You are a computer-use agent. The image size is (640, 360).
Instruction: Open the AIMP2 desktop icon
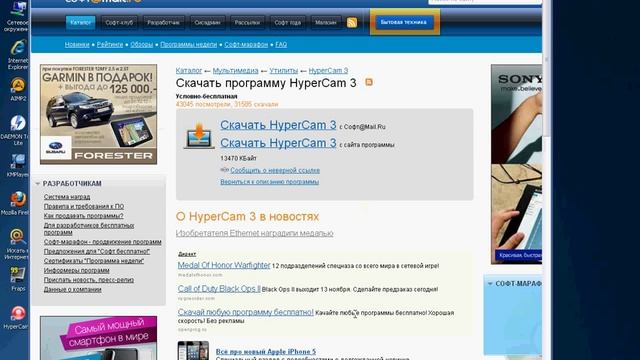(18, 90)
